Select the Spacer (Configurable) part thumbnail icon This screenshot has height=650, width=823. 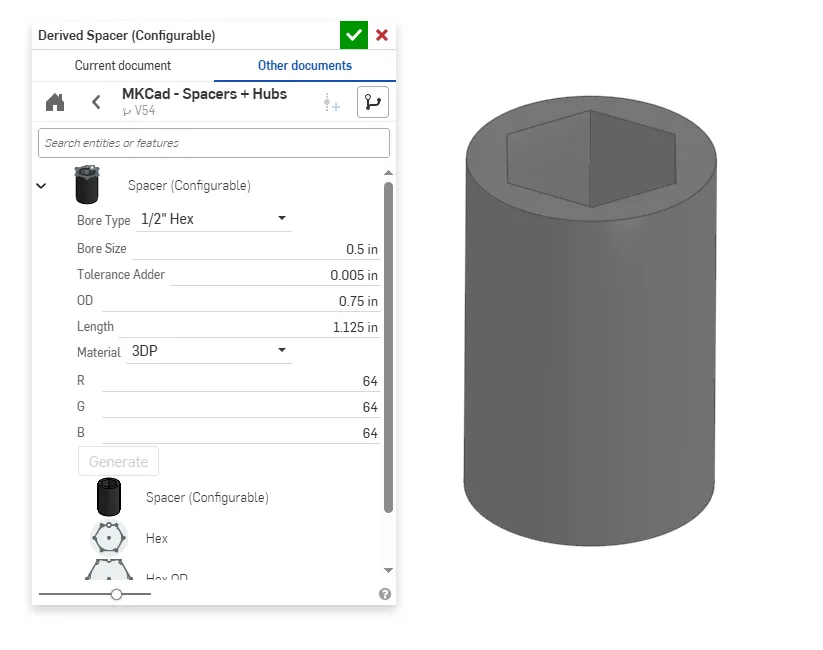(108, 496)
